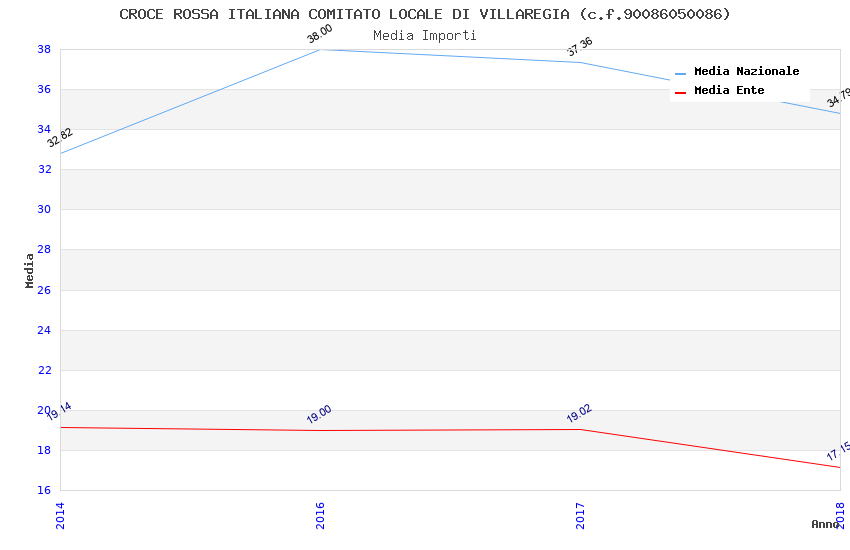850x550 pixels.
Task: Click the y-axis tick value 26
Action: (44, 290)
